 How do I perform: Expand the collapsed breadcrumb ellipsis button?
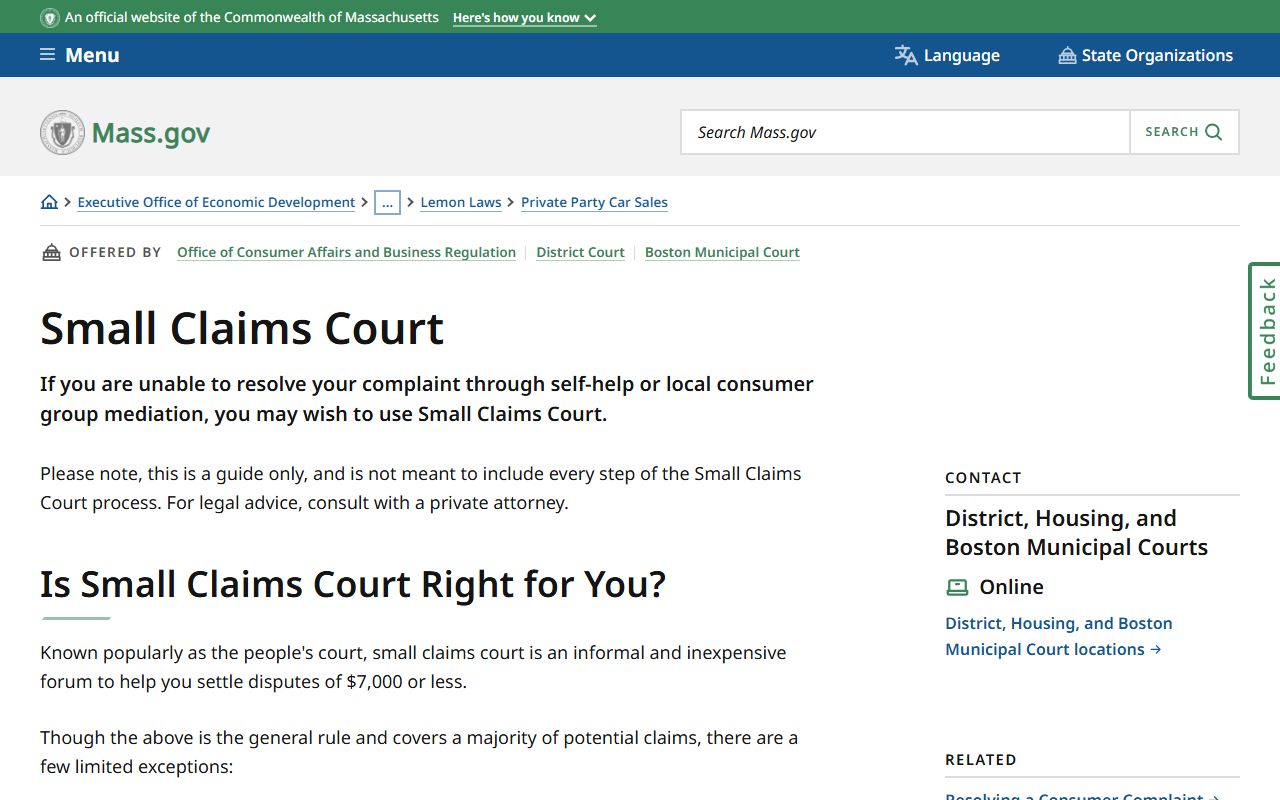point(387,202)
